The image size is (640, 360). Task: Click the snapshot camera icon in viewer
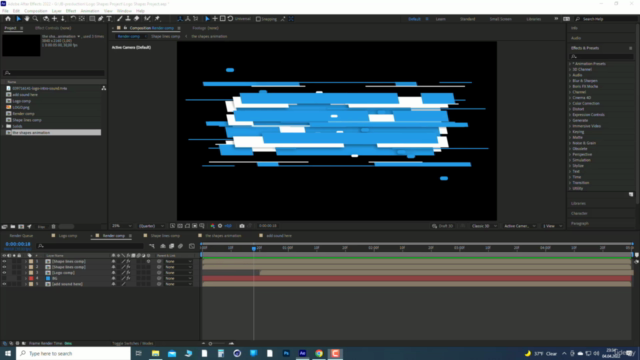242,226
